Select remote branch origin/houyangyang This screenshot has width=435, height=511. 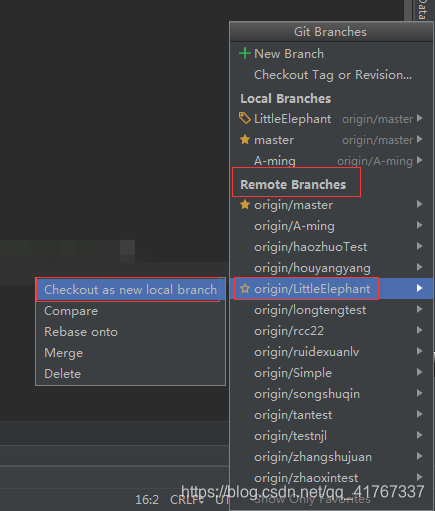(331, 267)
